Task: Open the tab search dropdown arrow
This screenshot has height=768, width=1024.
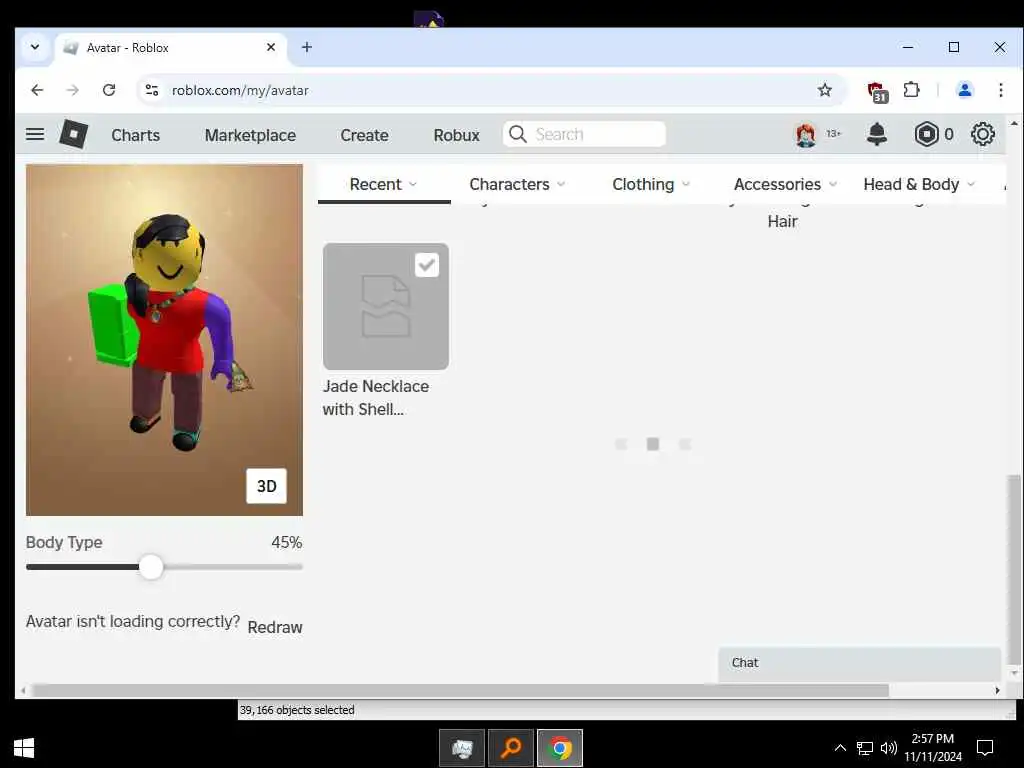Action: (x=35, y=47)
